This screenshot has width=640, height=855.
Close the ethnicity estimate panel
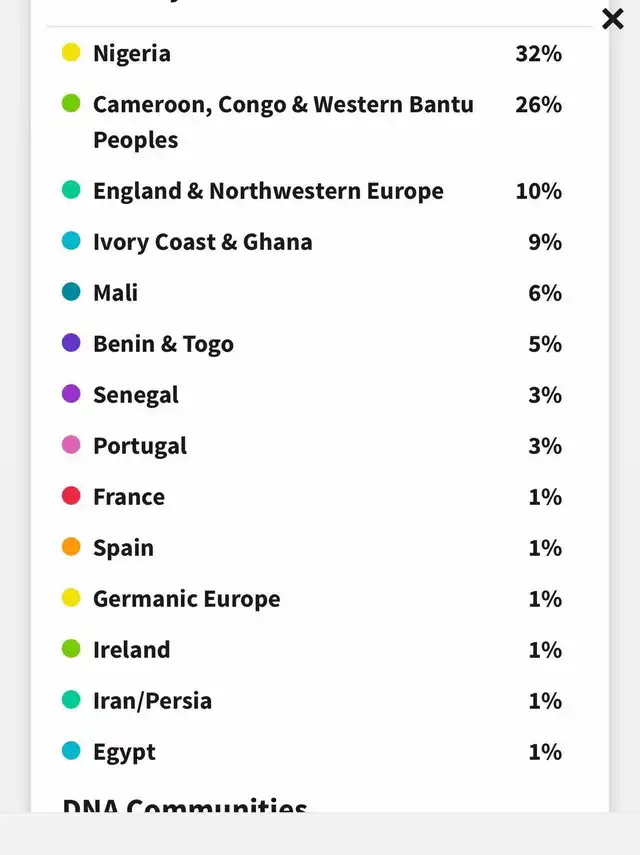coord(612,19)
